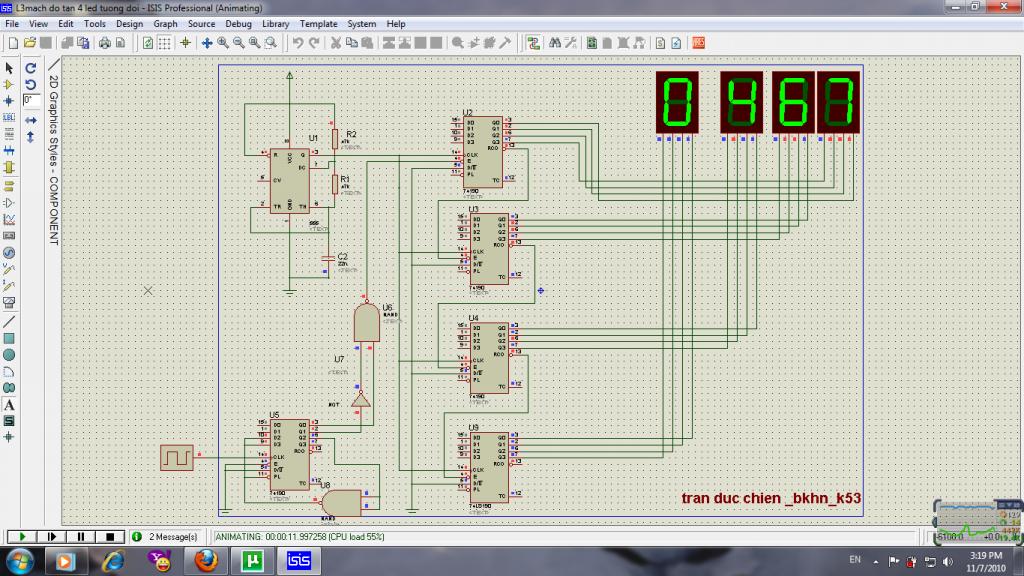Open the Template menu
The height and width of the screenshot is (576, 1024).
(x=319, y=24)
